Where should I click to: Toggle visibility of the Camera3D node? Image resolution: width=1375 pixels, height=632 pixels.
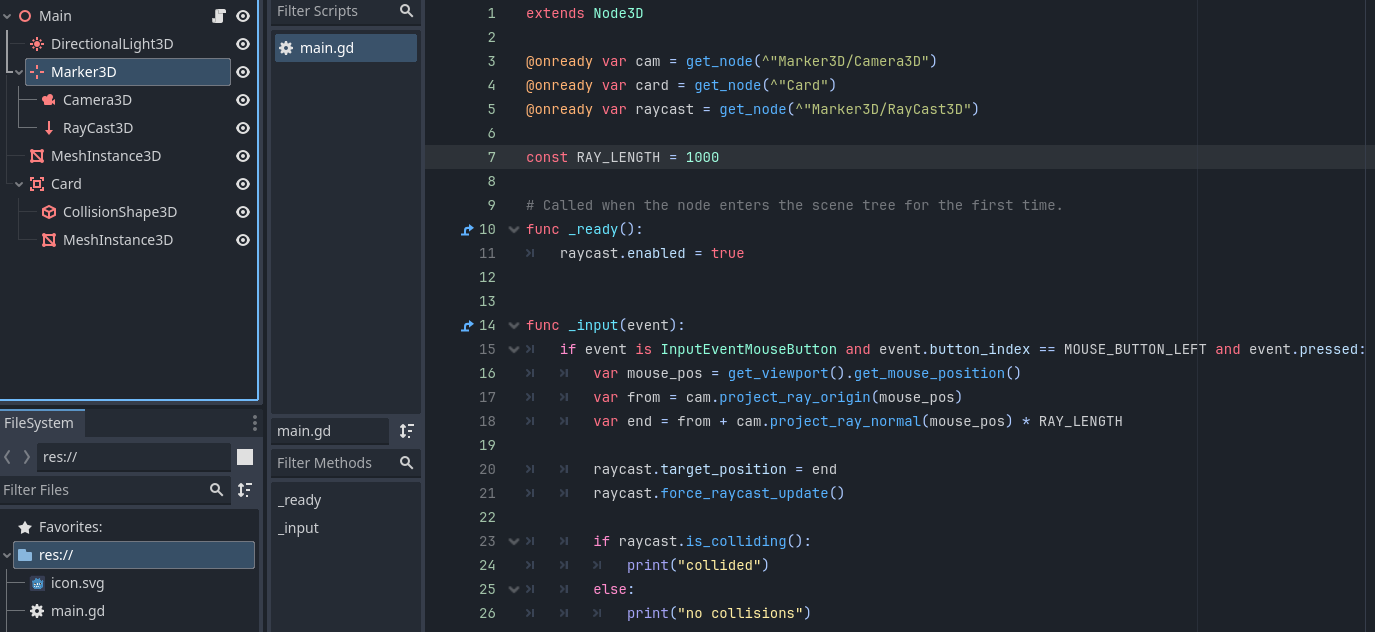242,100
